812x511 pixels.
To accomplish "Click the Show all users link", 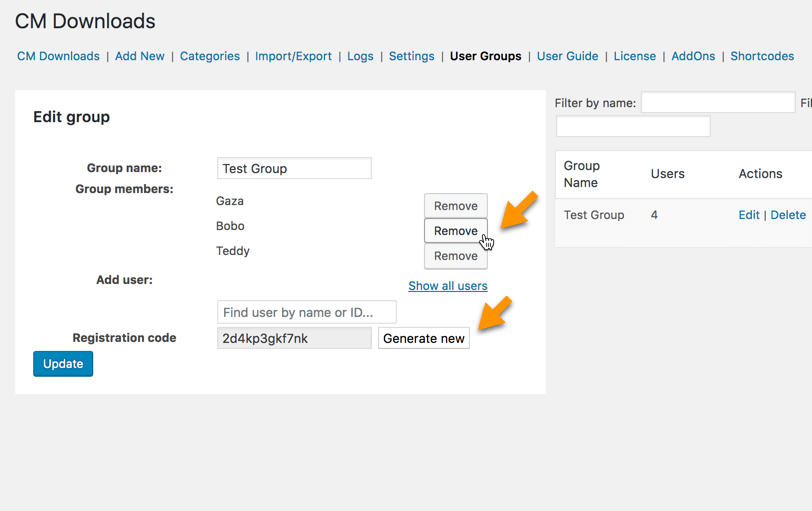I will coord(447,286).
